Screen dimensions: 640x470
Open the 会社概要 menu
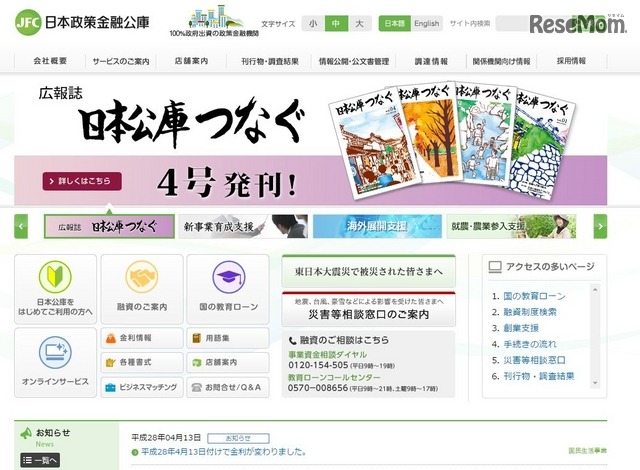pyautogui.click(x=50, y=61)
